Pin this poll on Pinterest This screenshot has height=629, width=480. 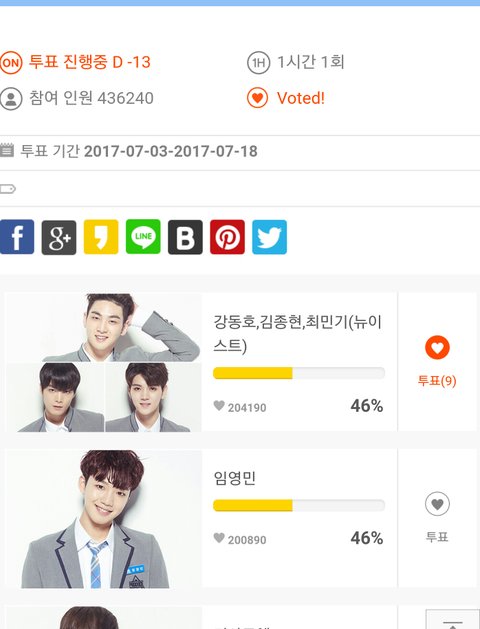(x=227, y=237)
